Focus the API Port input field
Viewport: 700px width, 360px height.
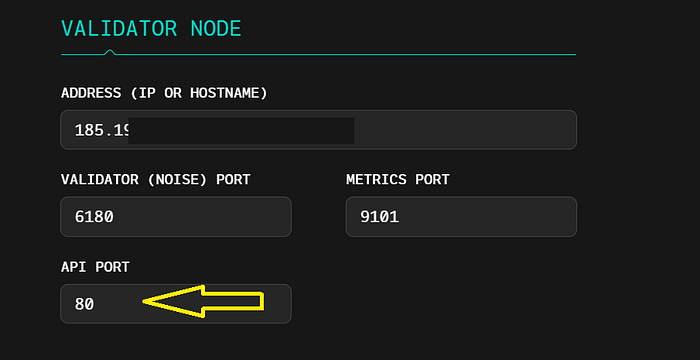point(176,304)
